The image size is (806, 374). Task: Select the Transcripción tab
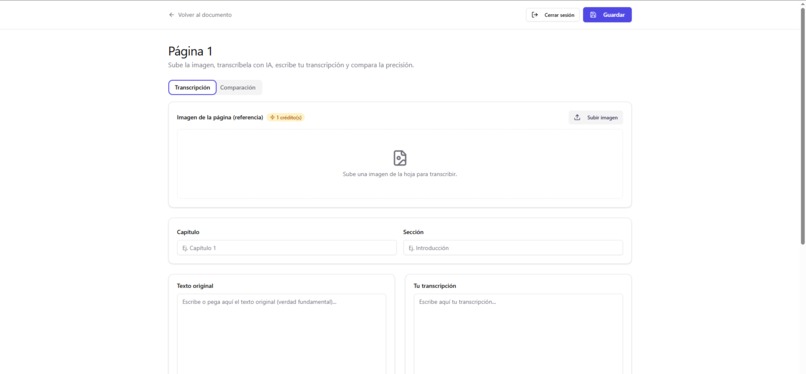[x=192, y=87]
